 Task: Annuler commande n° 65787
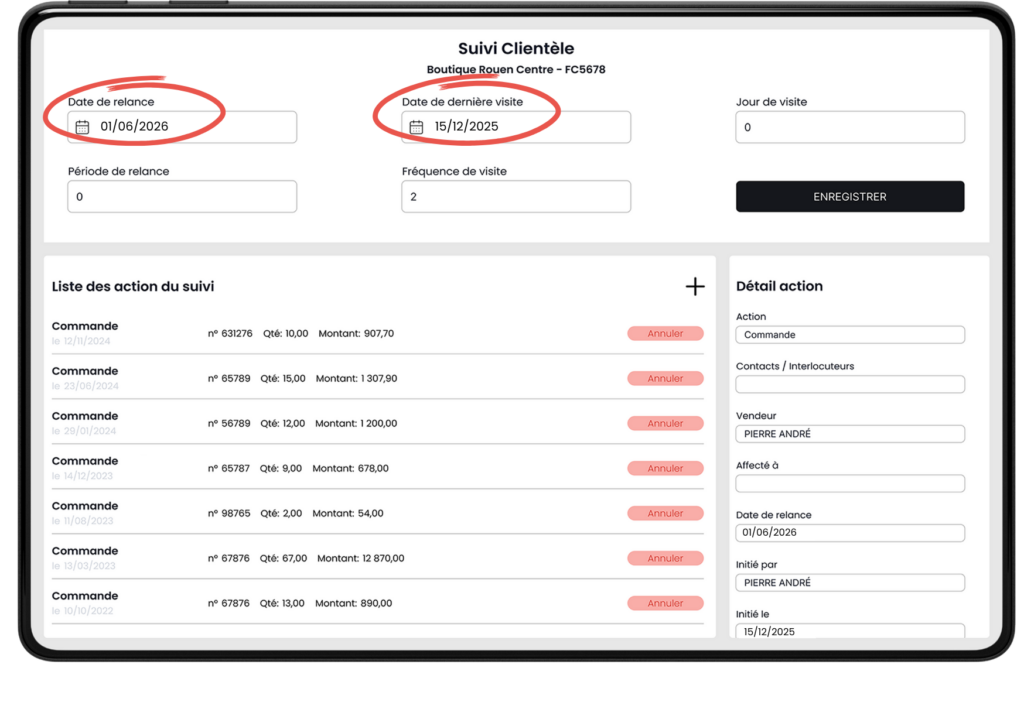tap(665, 468)
